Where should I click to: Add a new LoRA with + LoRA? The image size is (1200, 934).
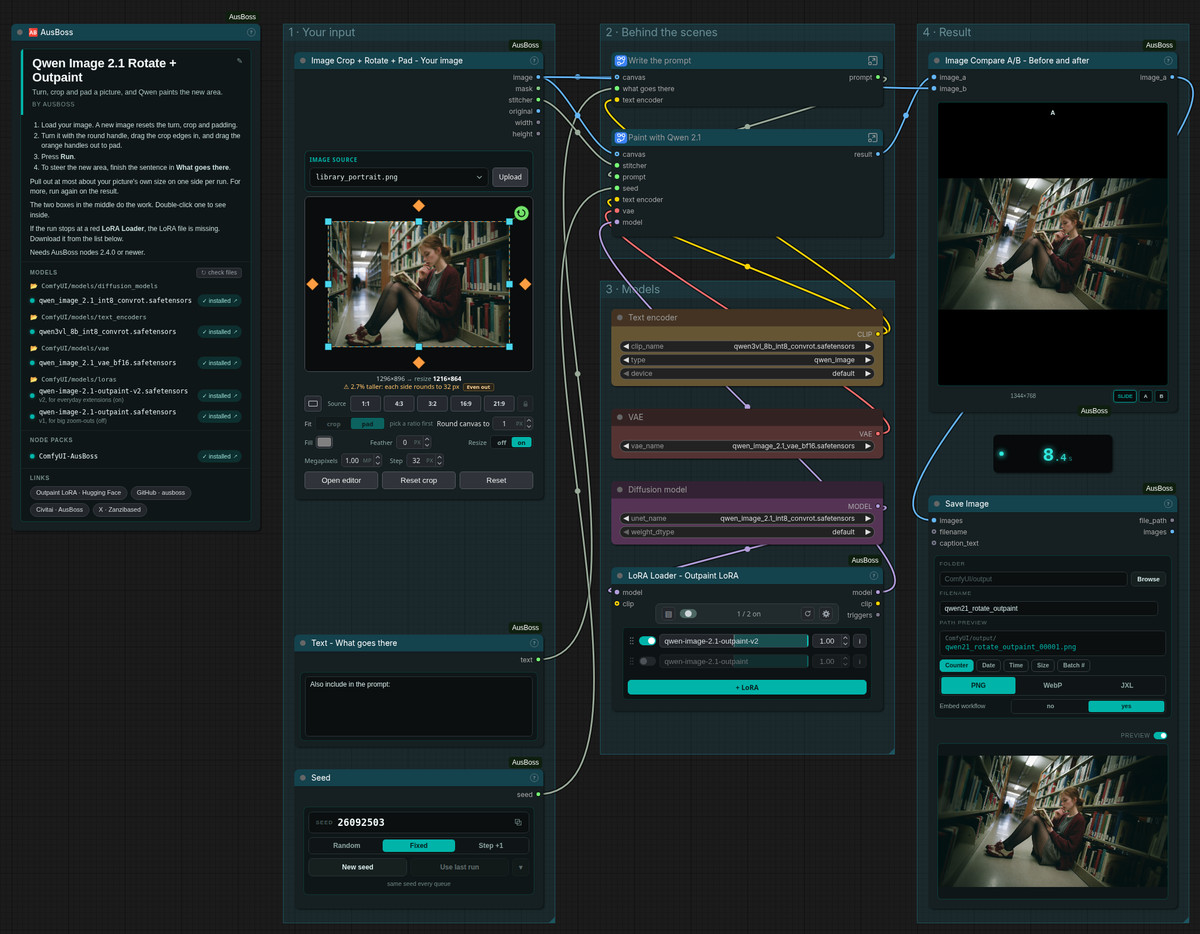click(746, 687)
